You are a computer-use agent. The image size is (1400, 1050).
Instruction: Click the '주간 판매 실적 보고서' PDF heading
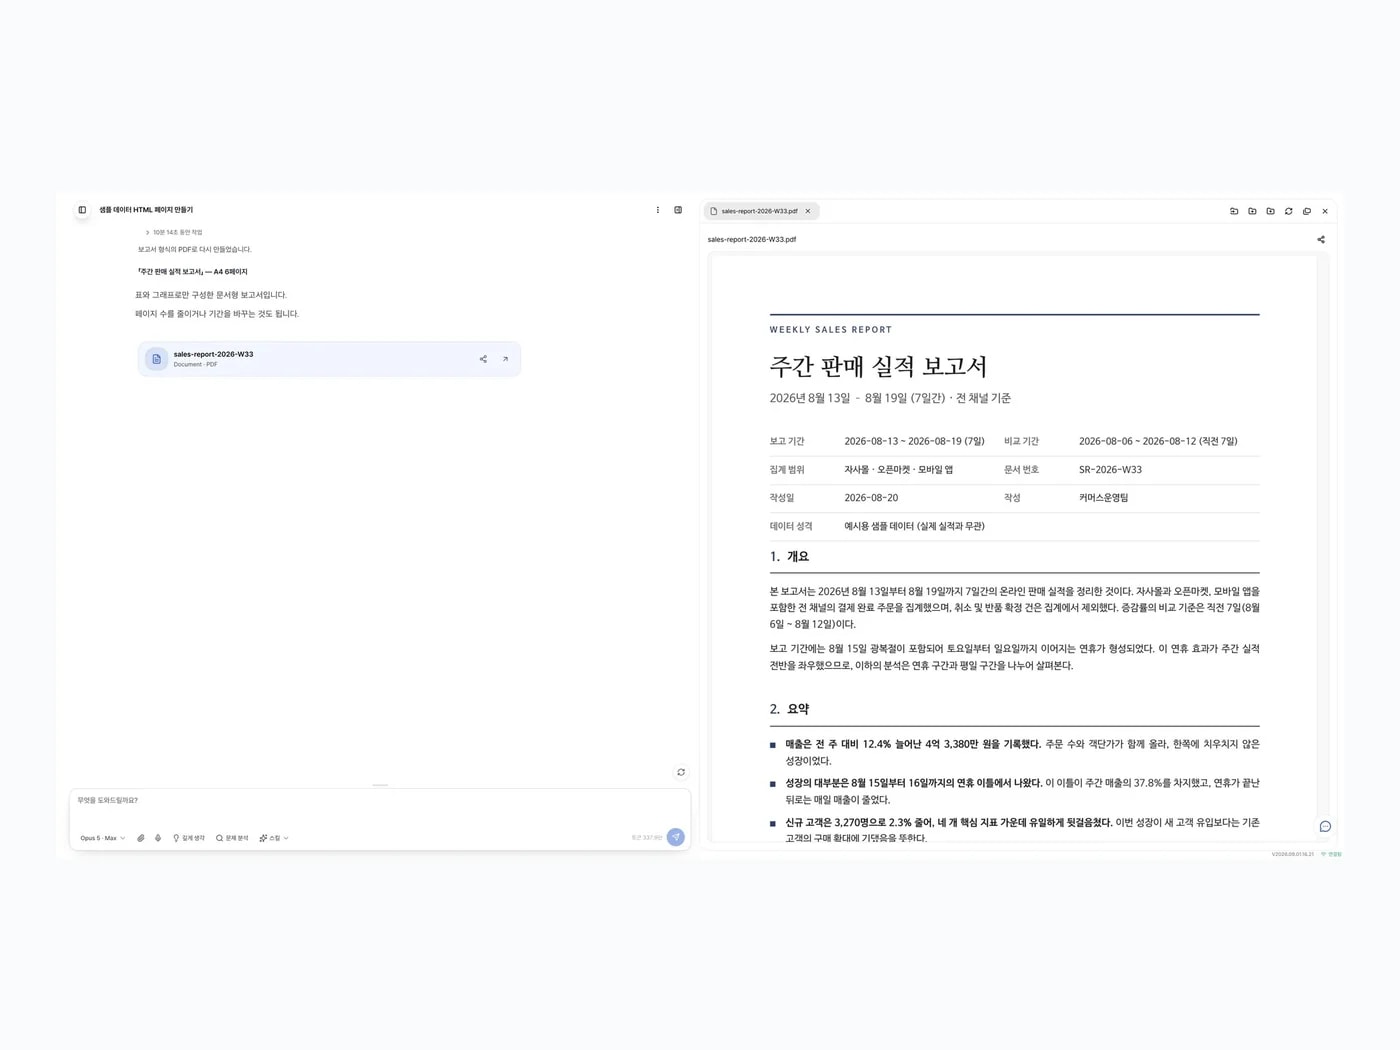878,366
